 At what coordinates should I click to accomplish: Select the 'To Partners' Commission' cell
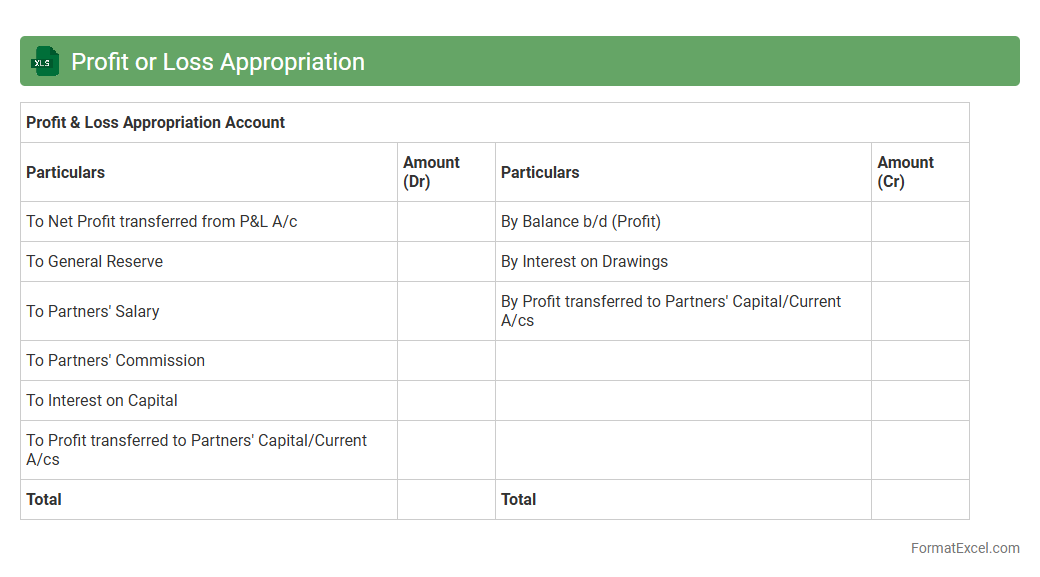[116, 361]
